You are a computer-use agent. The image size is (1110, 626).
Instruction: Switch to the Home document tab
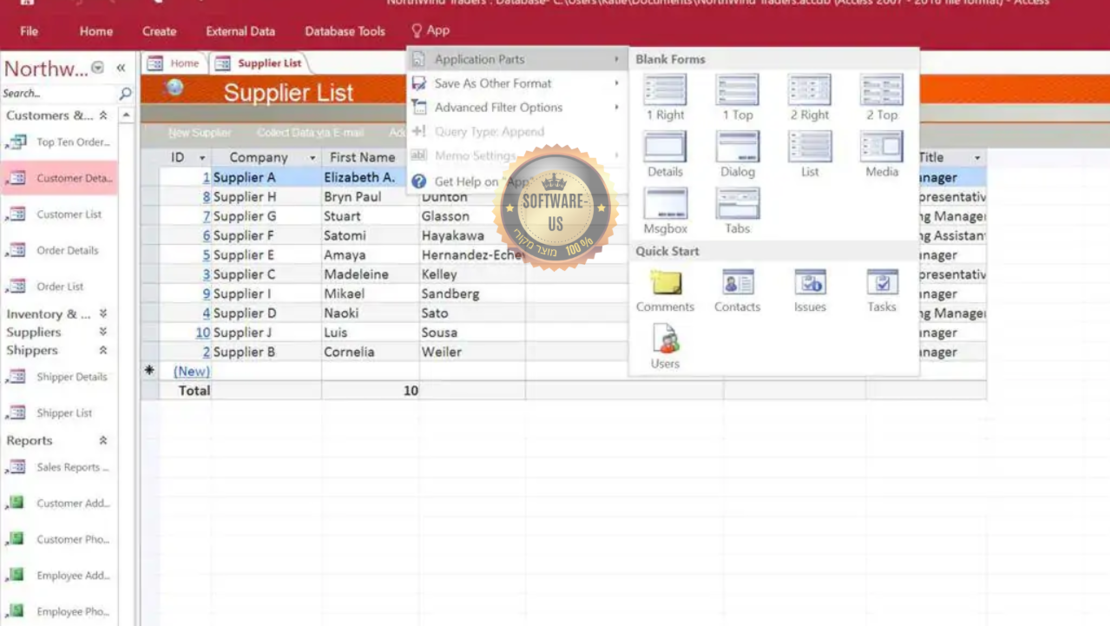point(174,63)
